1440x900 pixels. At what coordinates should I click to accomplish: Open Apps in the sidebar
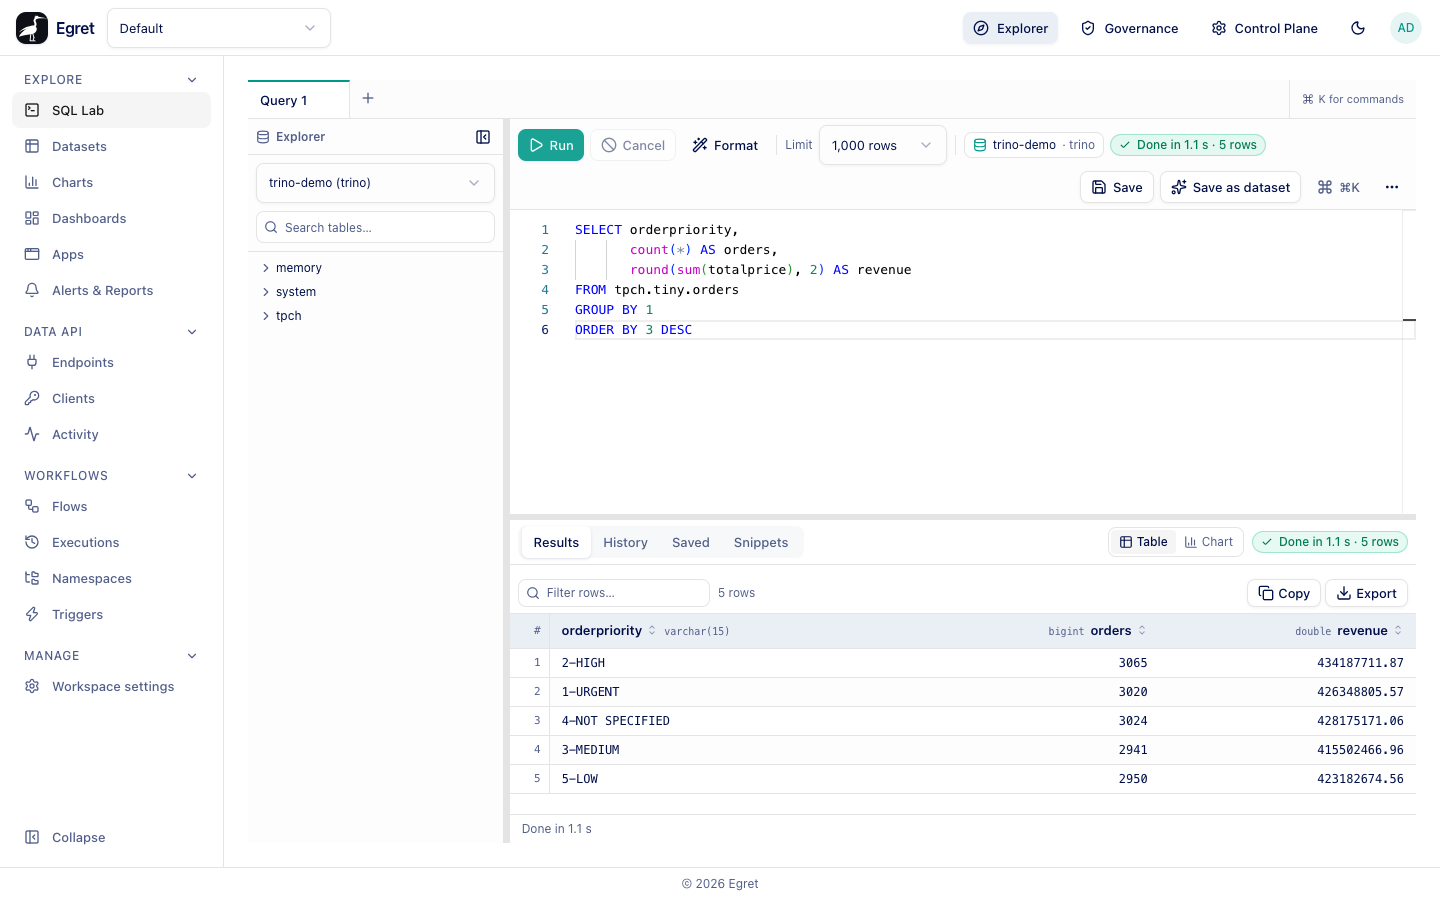pyautogui.click(x=111, y=254)
